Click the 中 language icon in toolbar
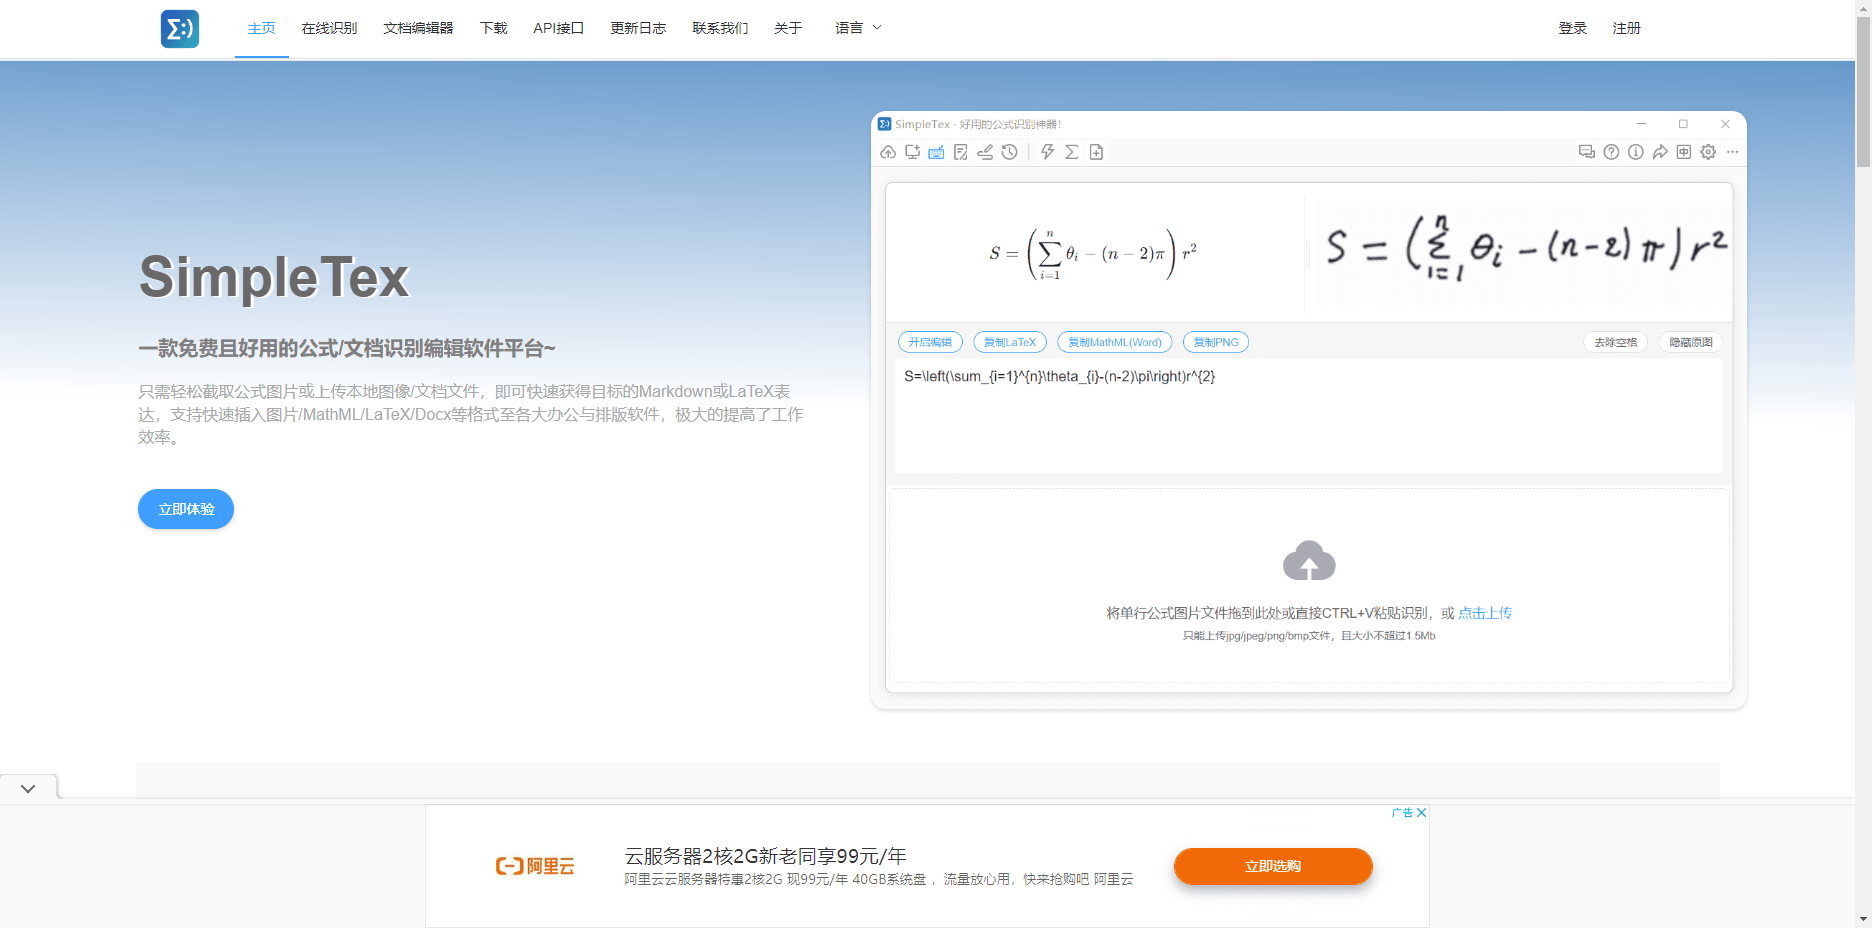The height and width of the screenshot is (928, 1872). tap(1684, 152)
